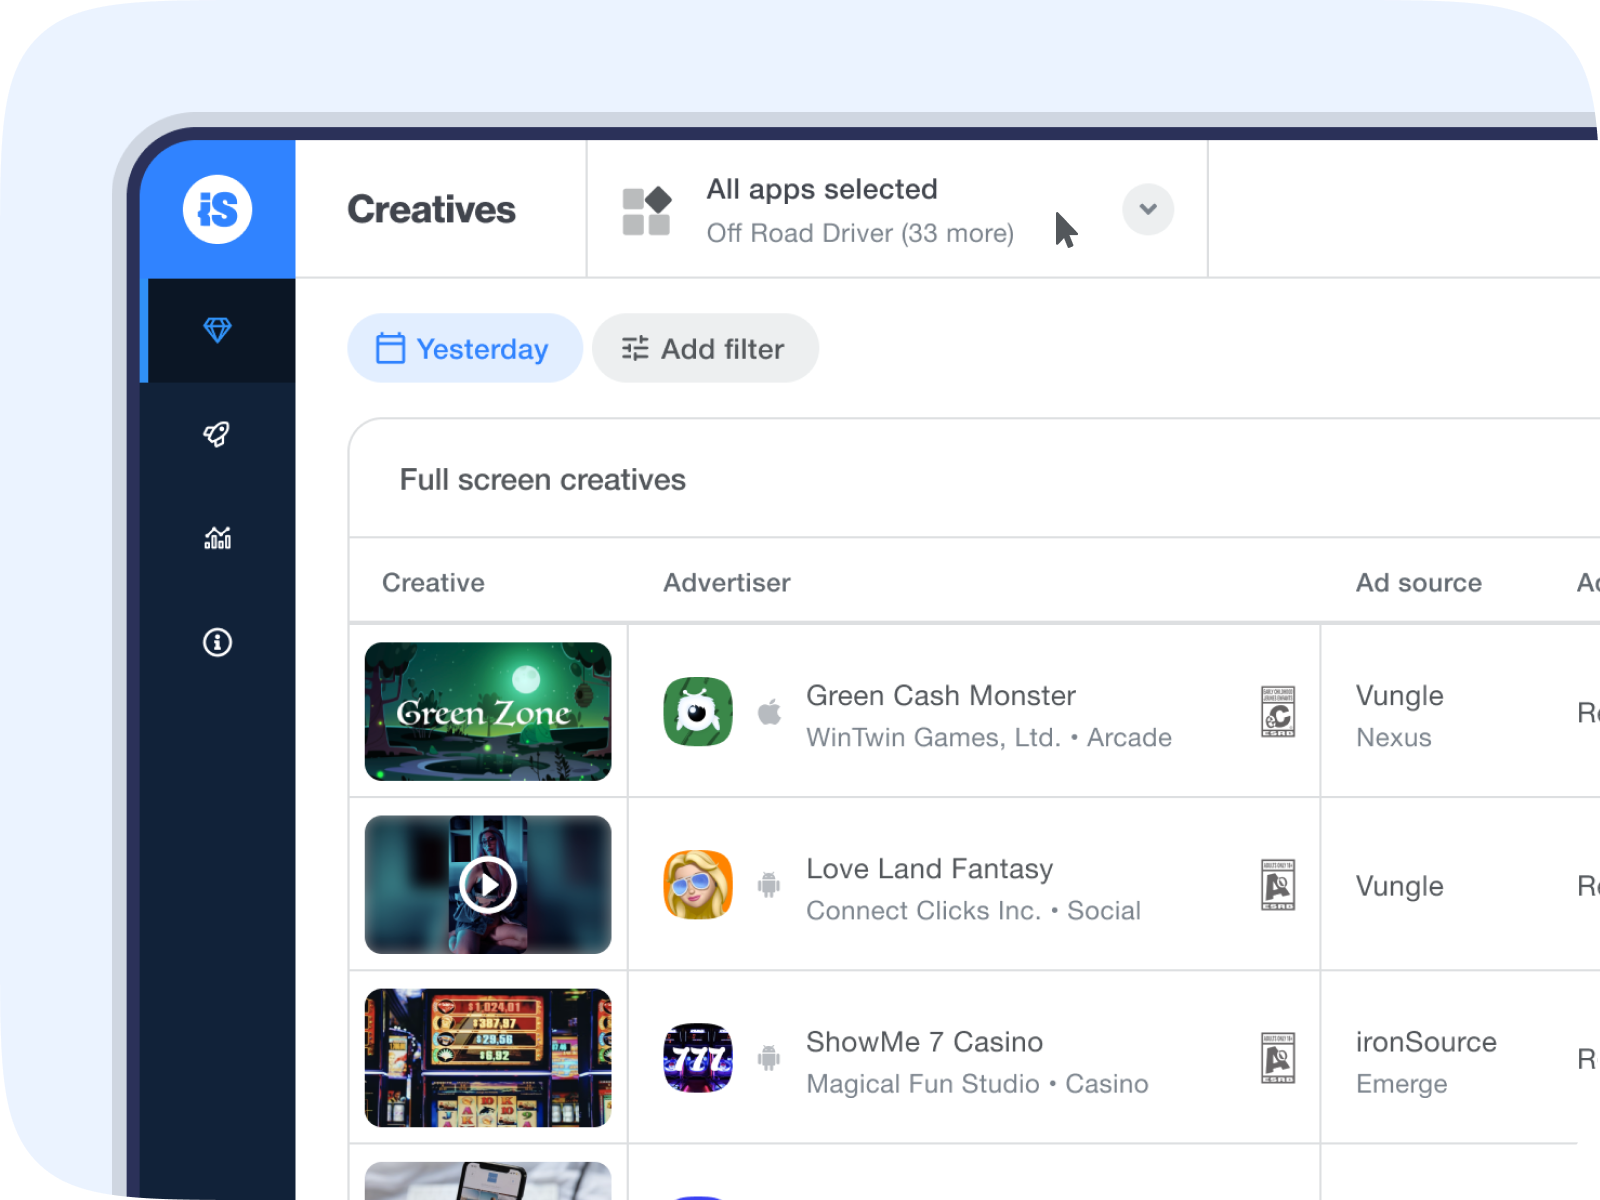Viewport: 1600px width, 1200px height.
Task: Click the Love Land Fantasy app icon
Action: [698, 885]
